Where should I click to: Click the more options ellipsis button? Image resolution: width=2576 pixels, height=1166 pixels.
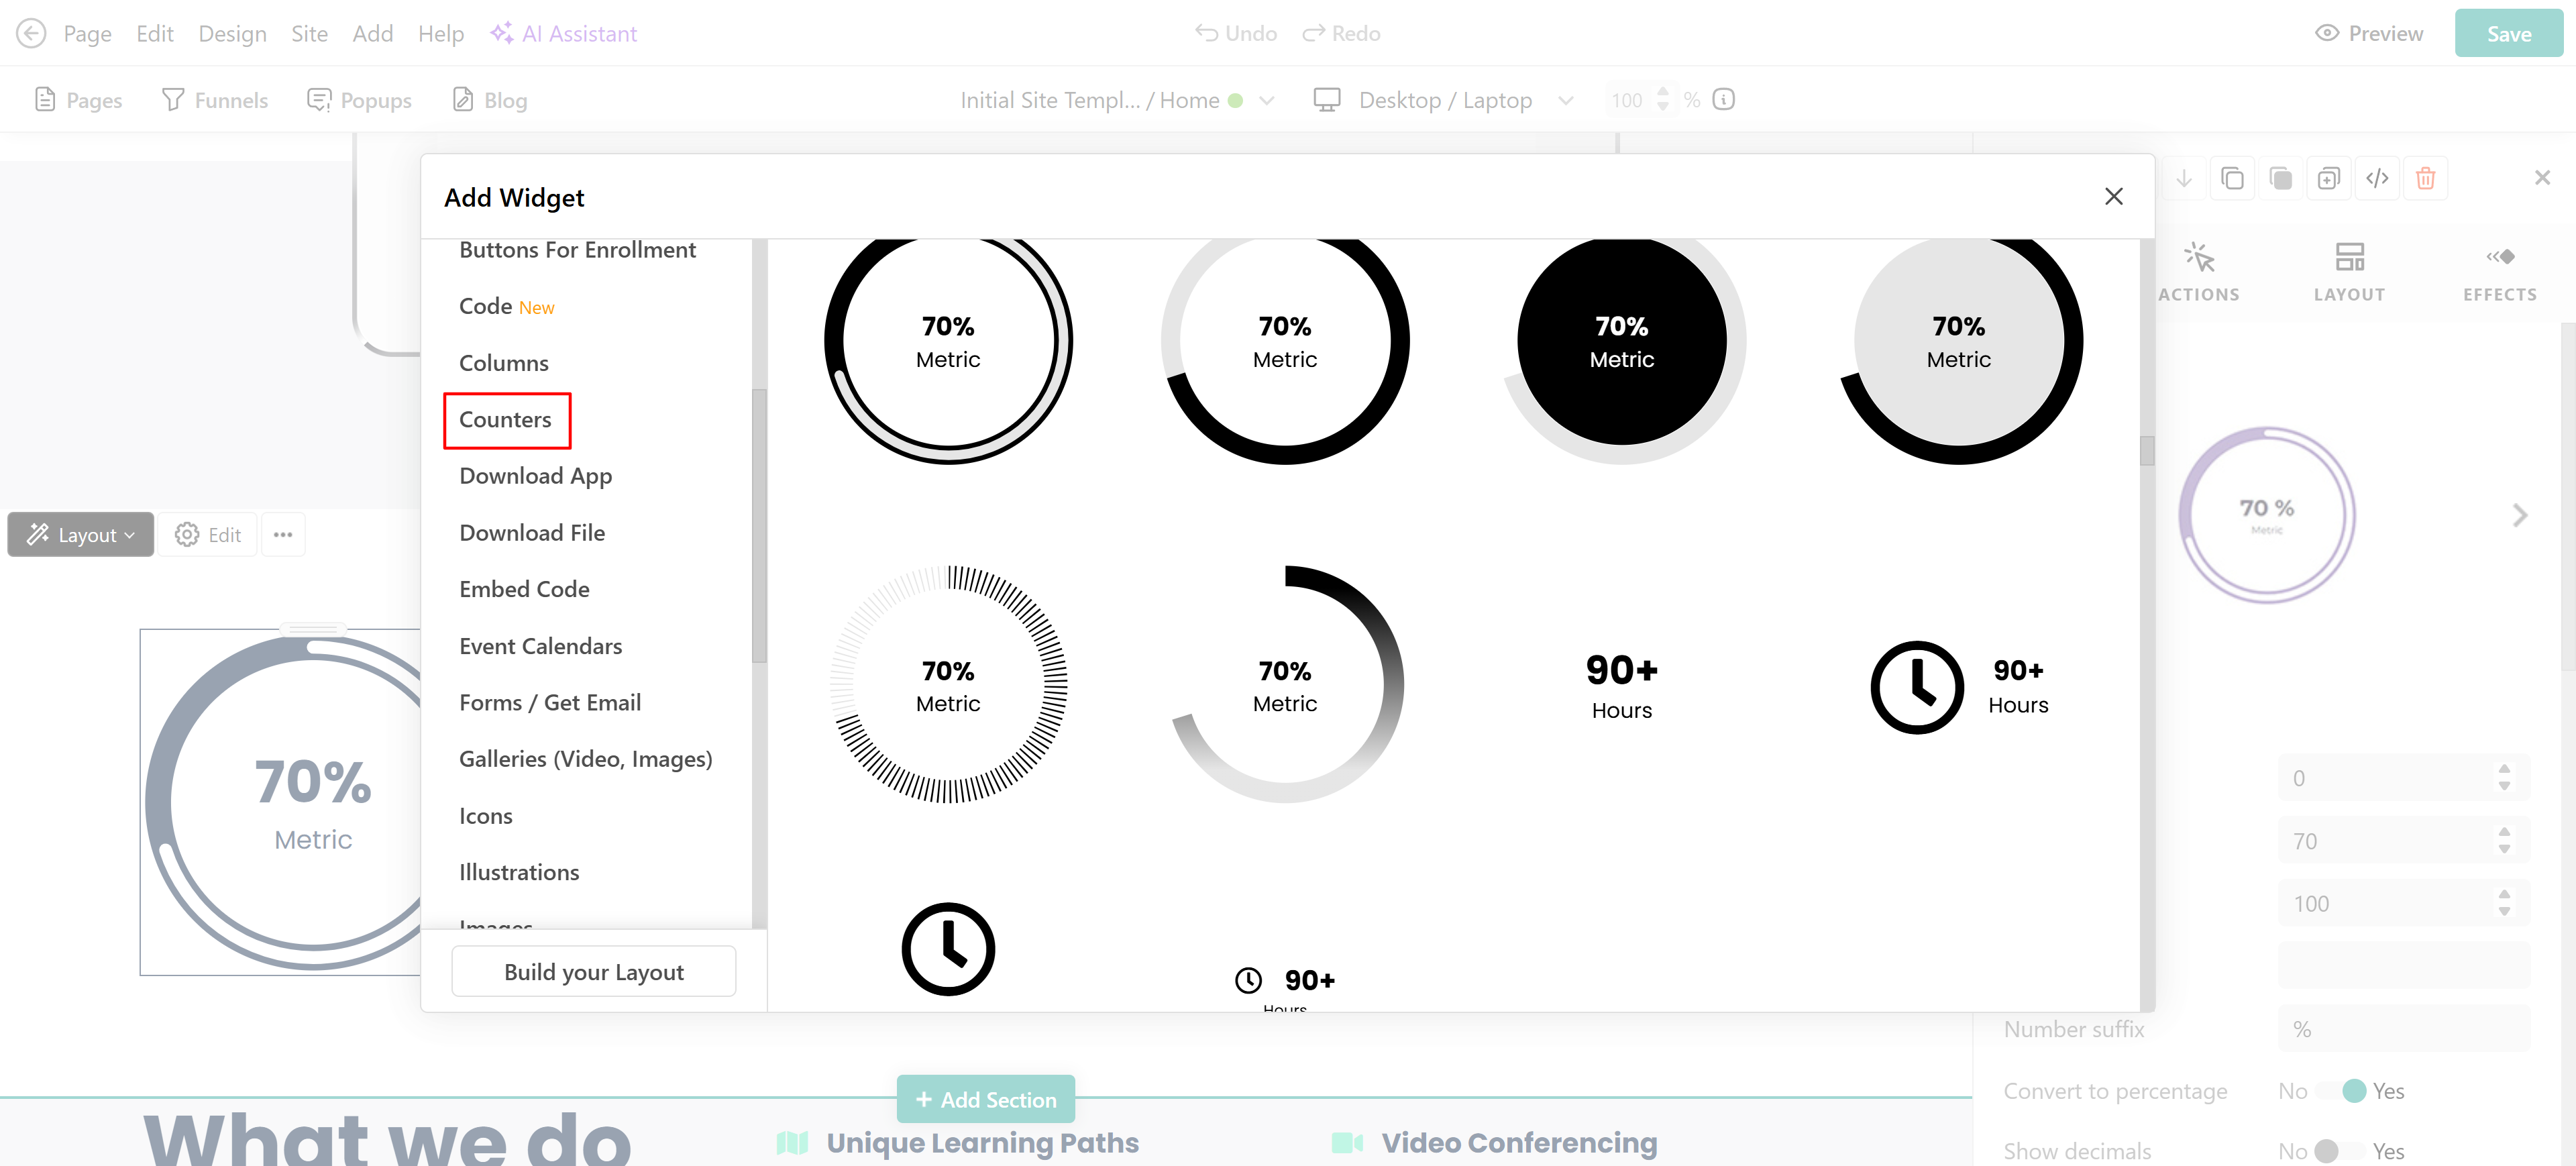283,535
